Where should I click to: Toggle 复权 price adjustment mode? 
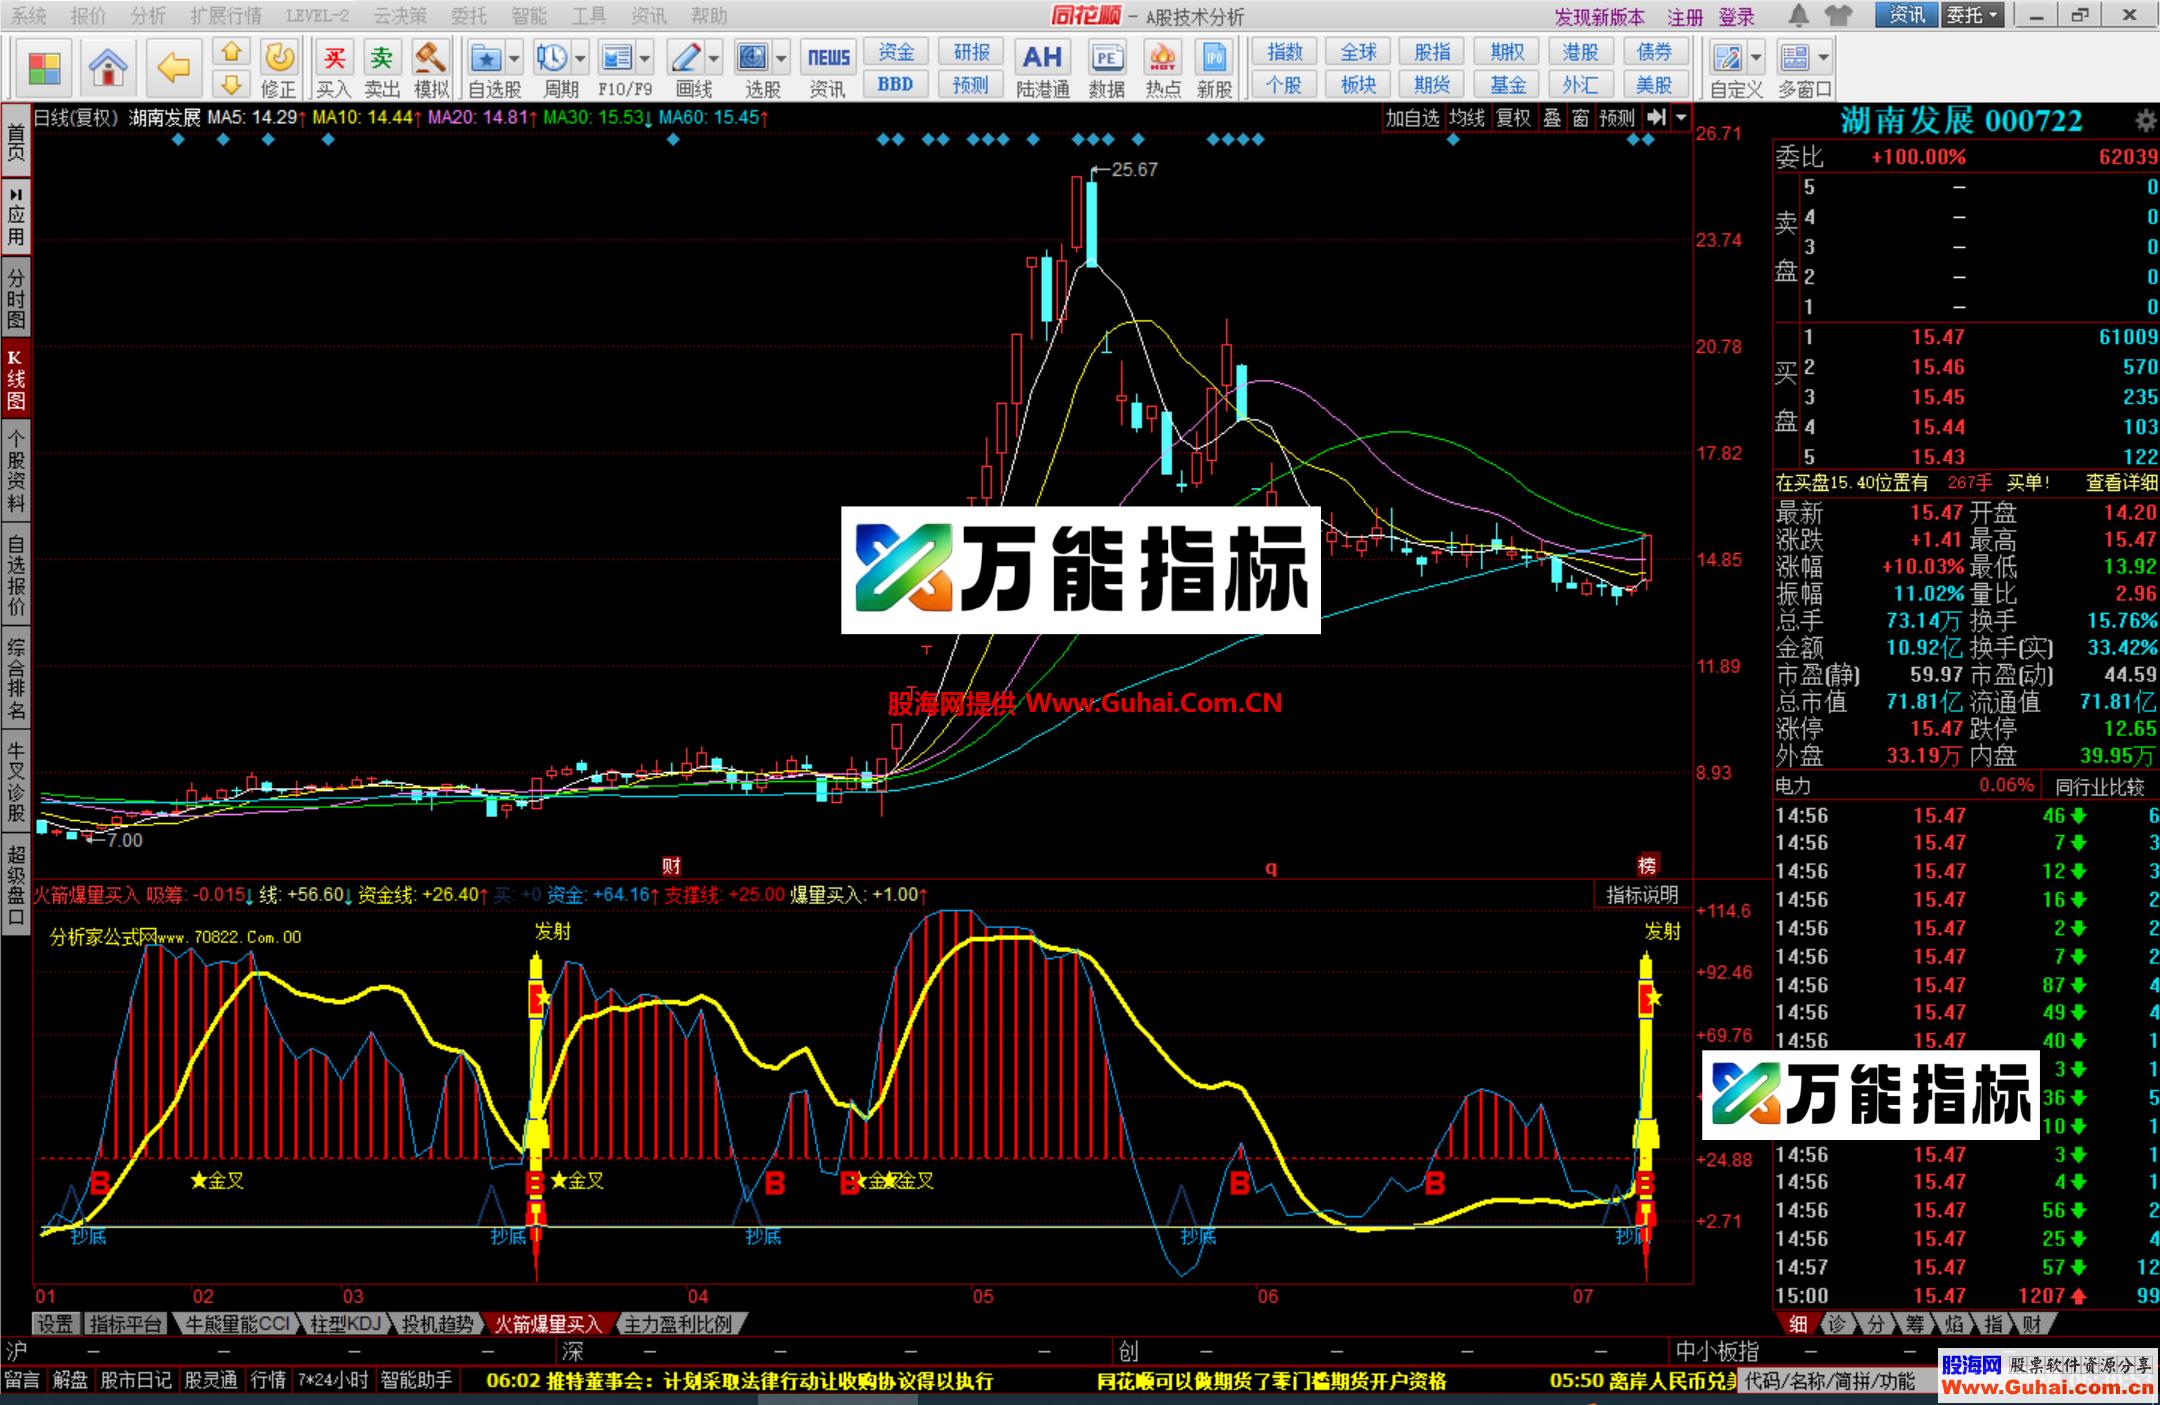(1513, 116)
